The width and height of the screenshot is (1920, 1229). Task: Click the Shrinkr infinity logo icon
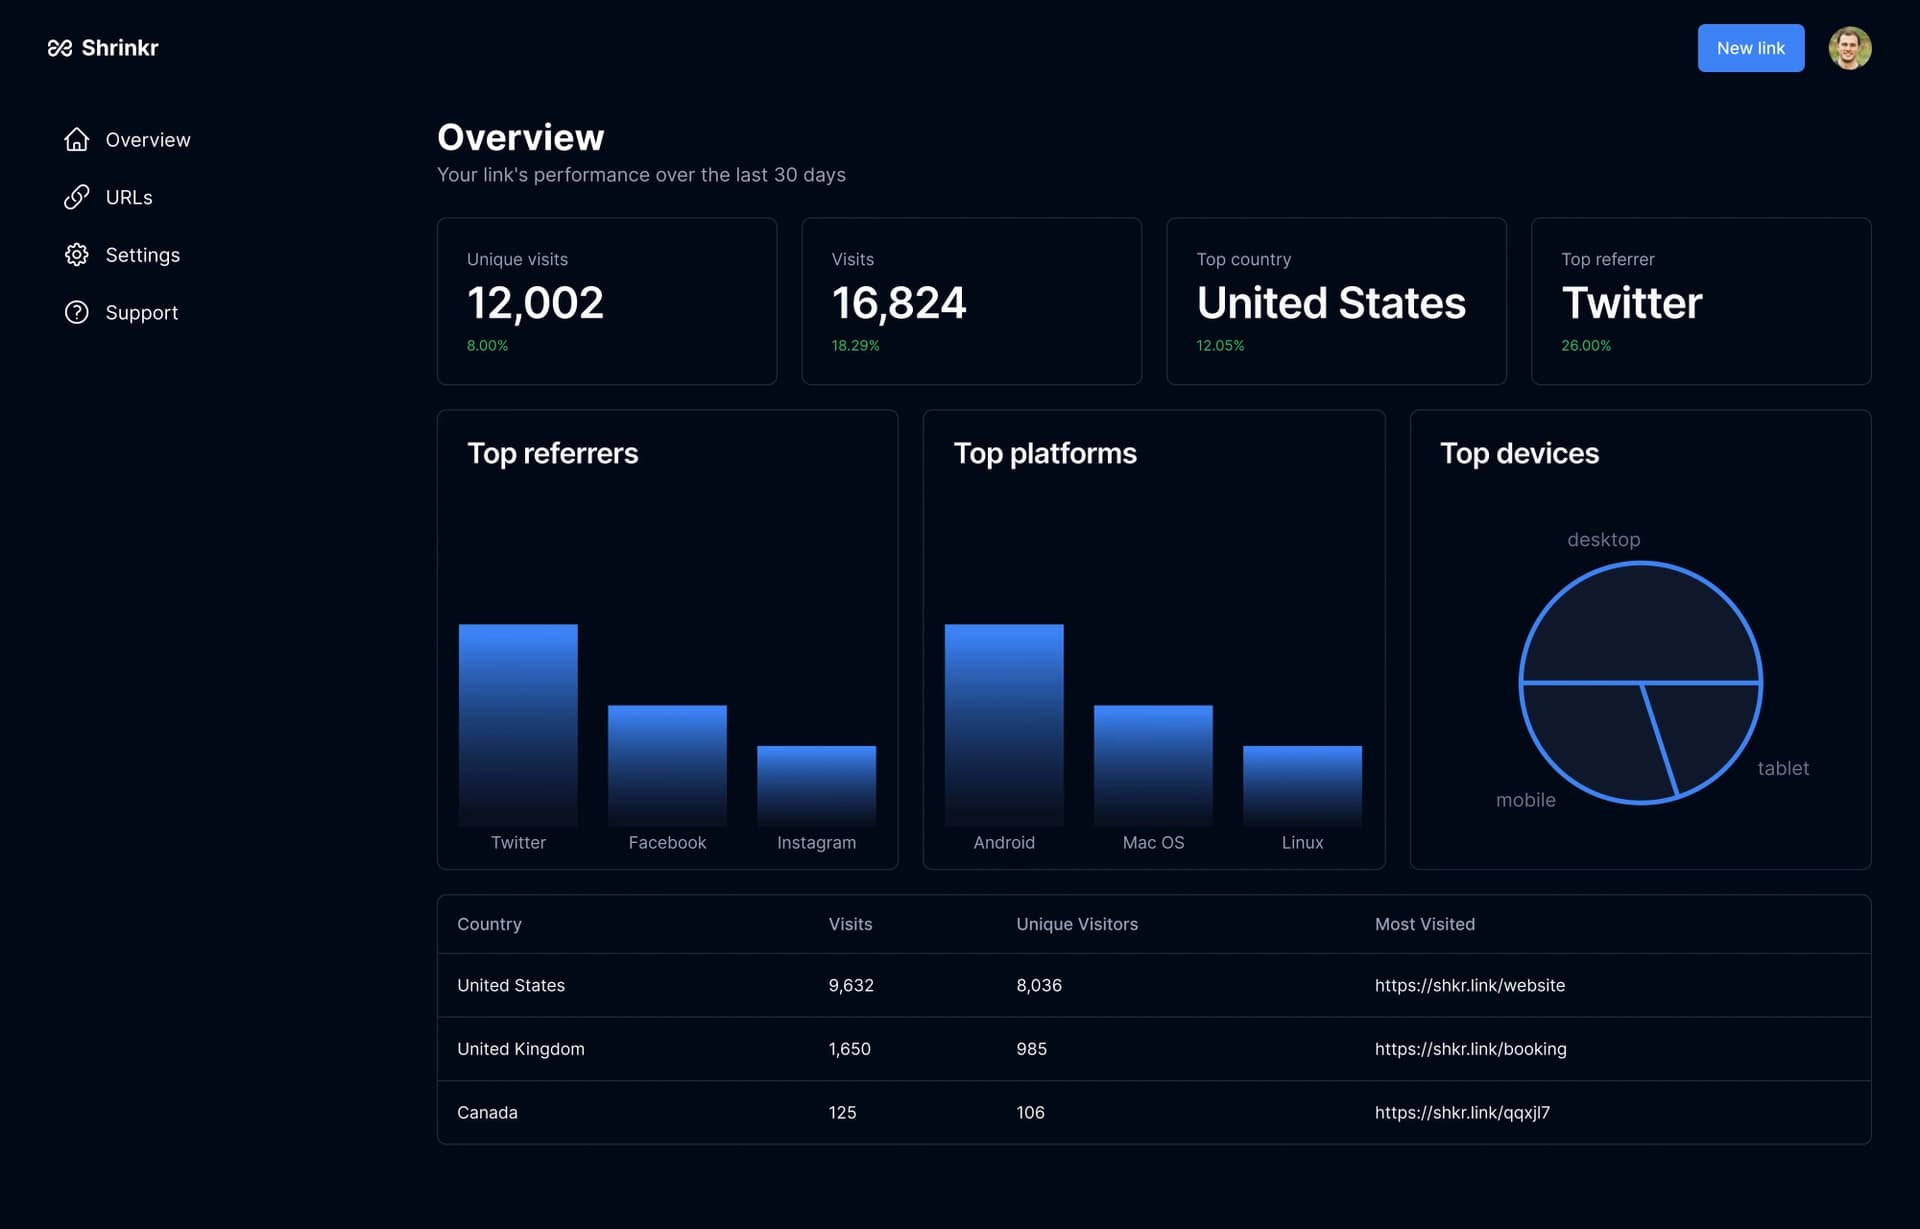click(x=60, y=48)
